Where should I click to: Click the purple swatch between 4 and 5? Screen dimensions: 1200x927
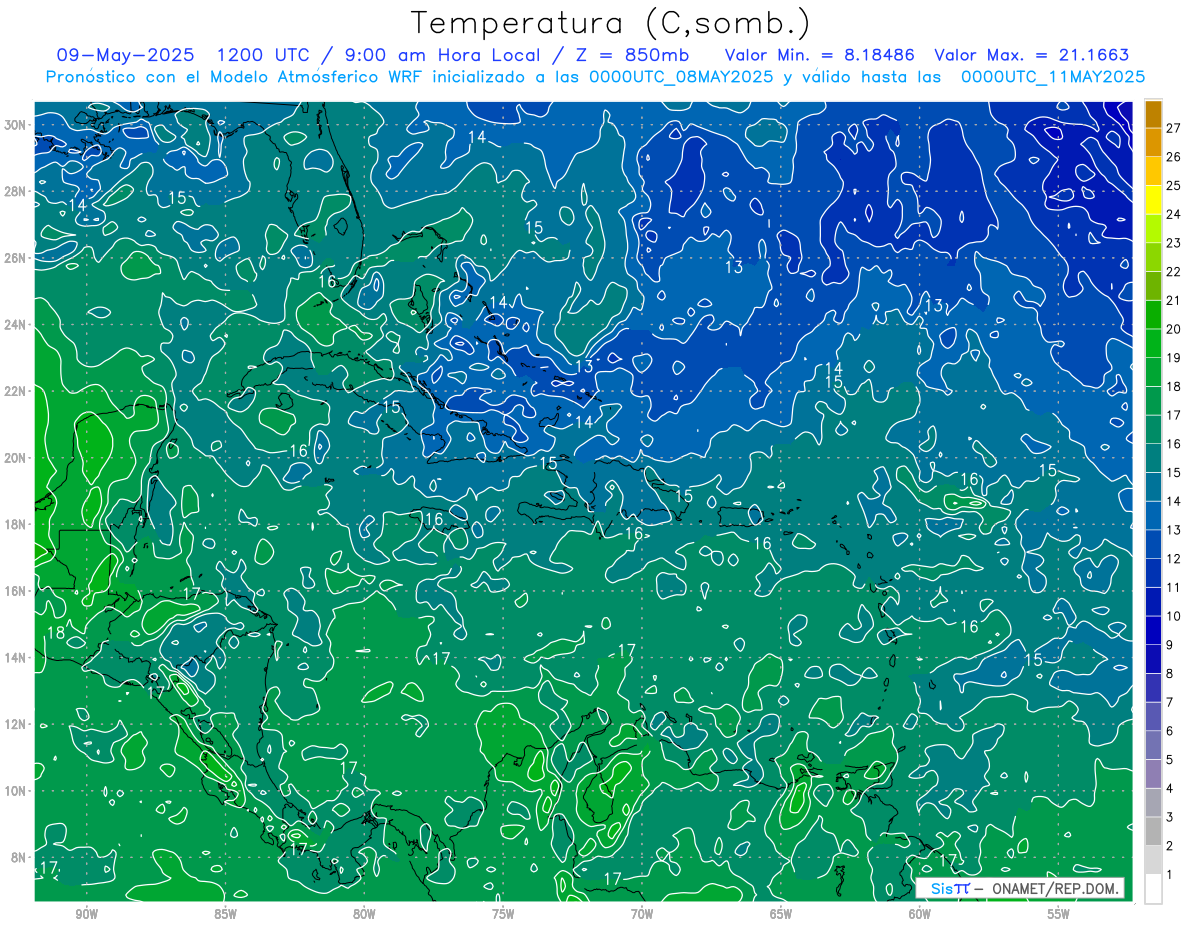pyautogui.click(x=1154, y=774)
